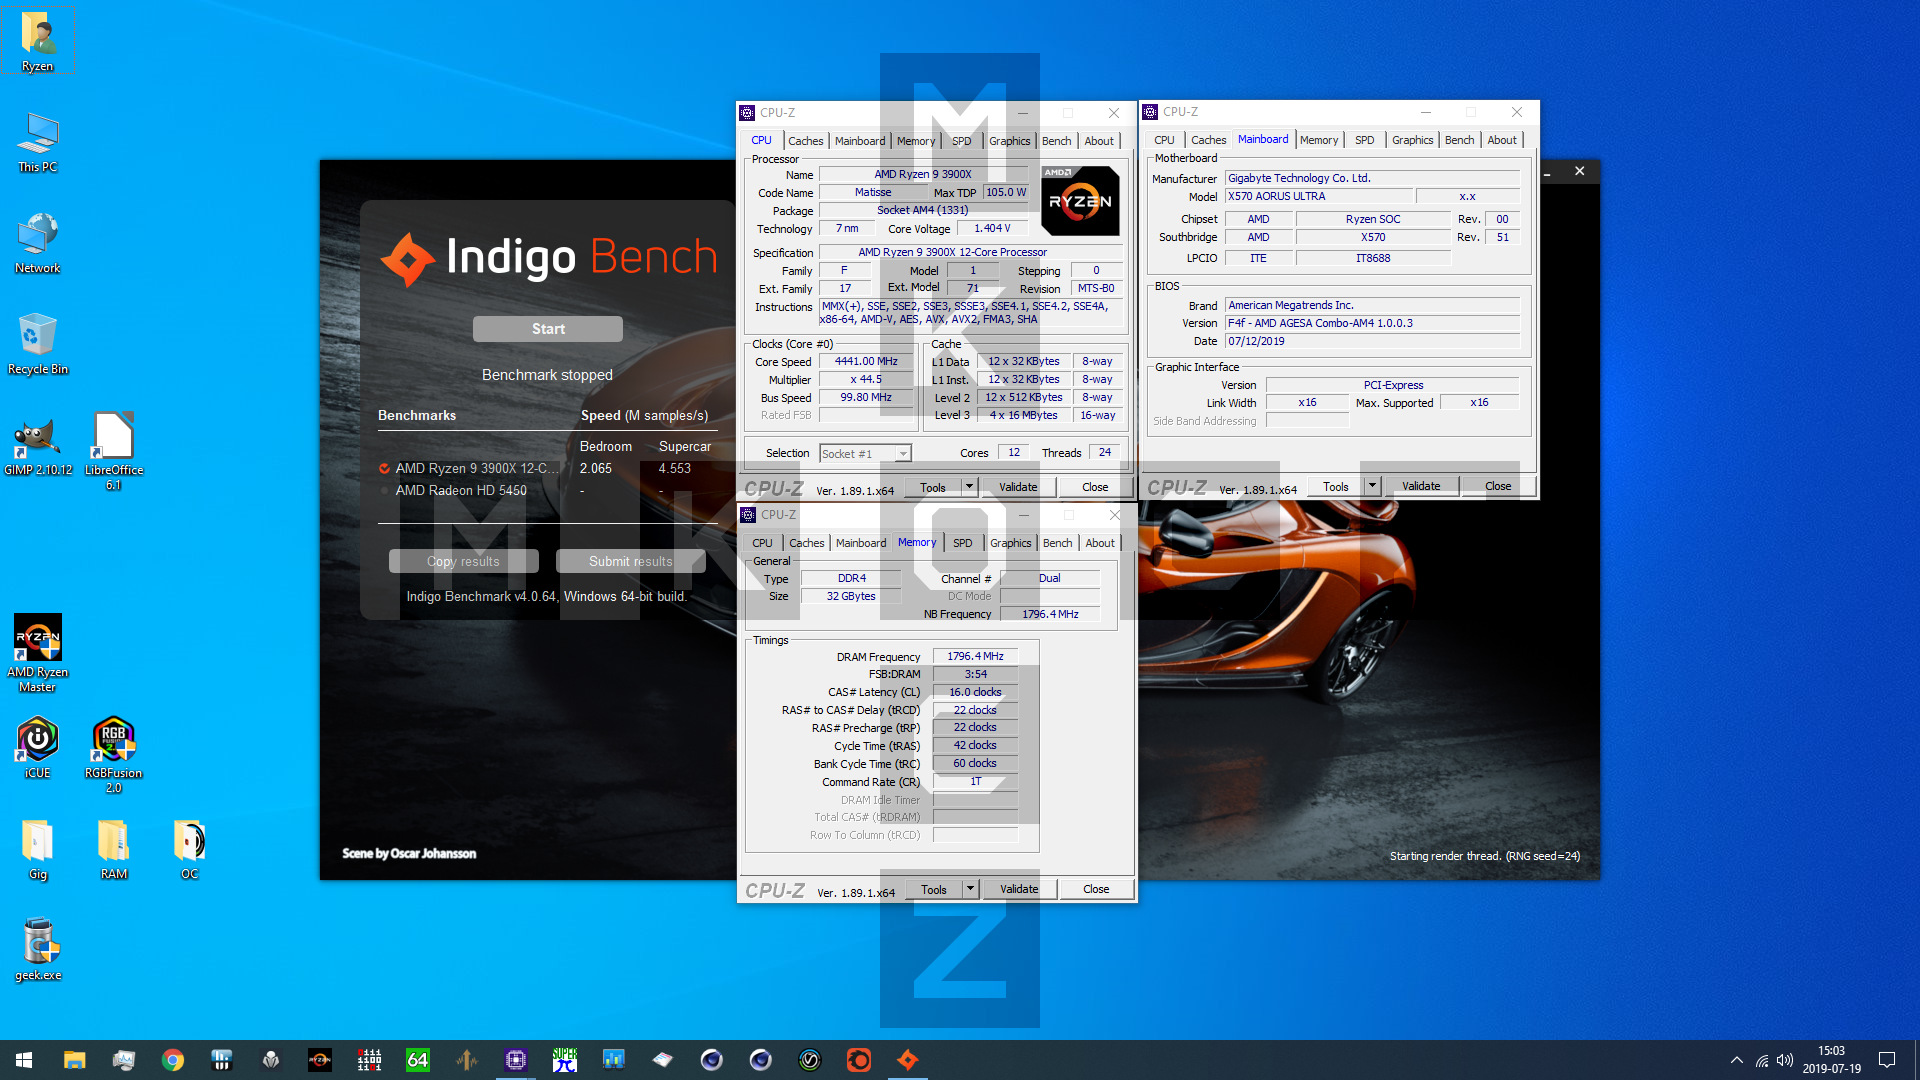The height and width of the screenshot is (1080, 1920).
Task: Click CAS# Latency value 16.0 clocks
Action: point(975,692)
